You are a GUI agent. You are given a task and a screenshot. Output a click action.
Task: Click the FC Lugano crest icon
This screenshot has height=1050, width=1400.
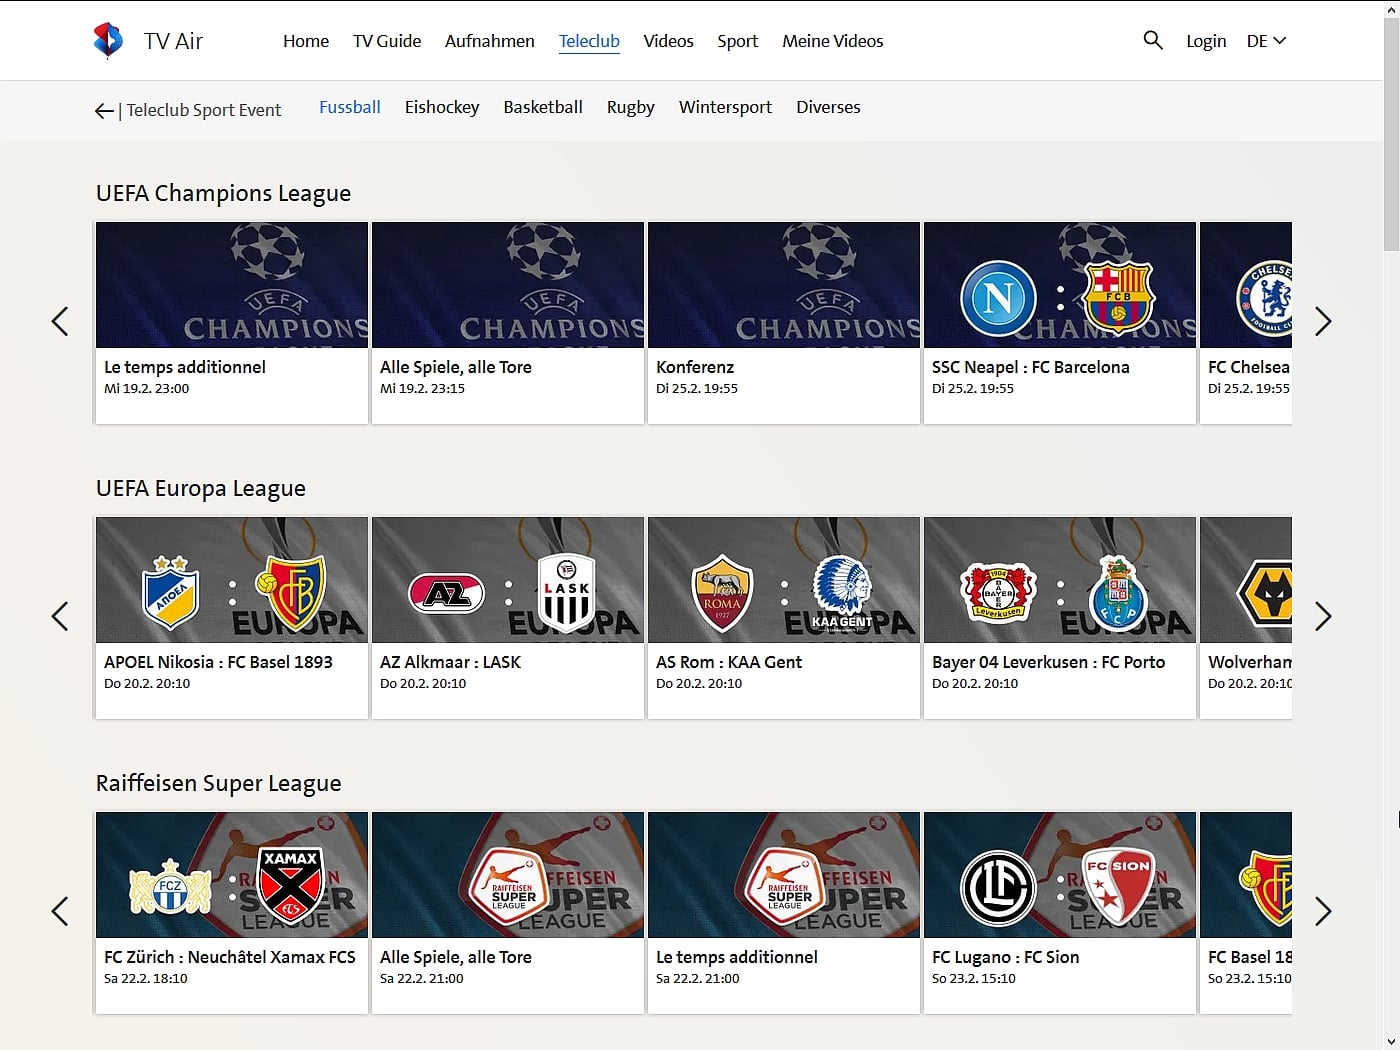(998, 888)
